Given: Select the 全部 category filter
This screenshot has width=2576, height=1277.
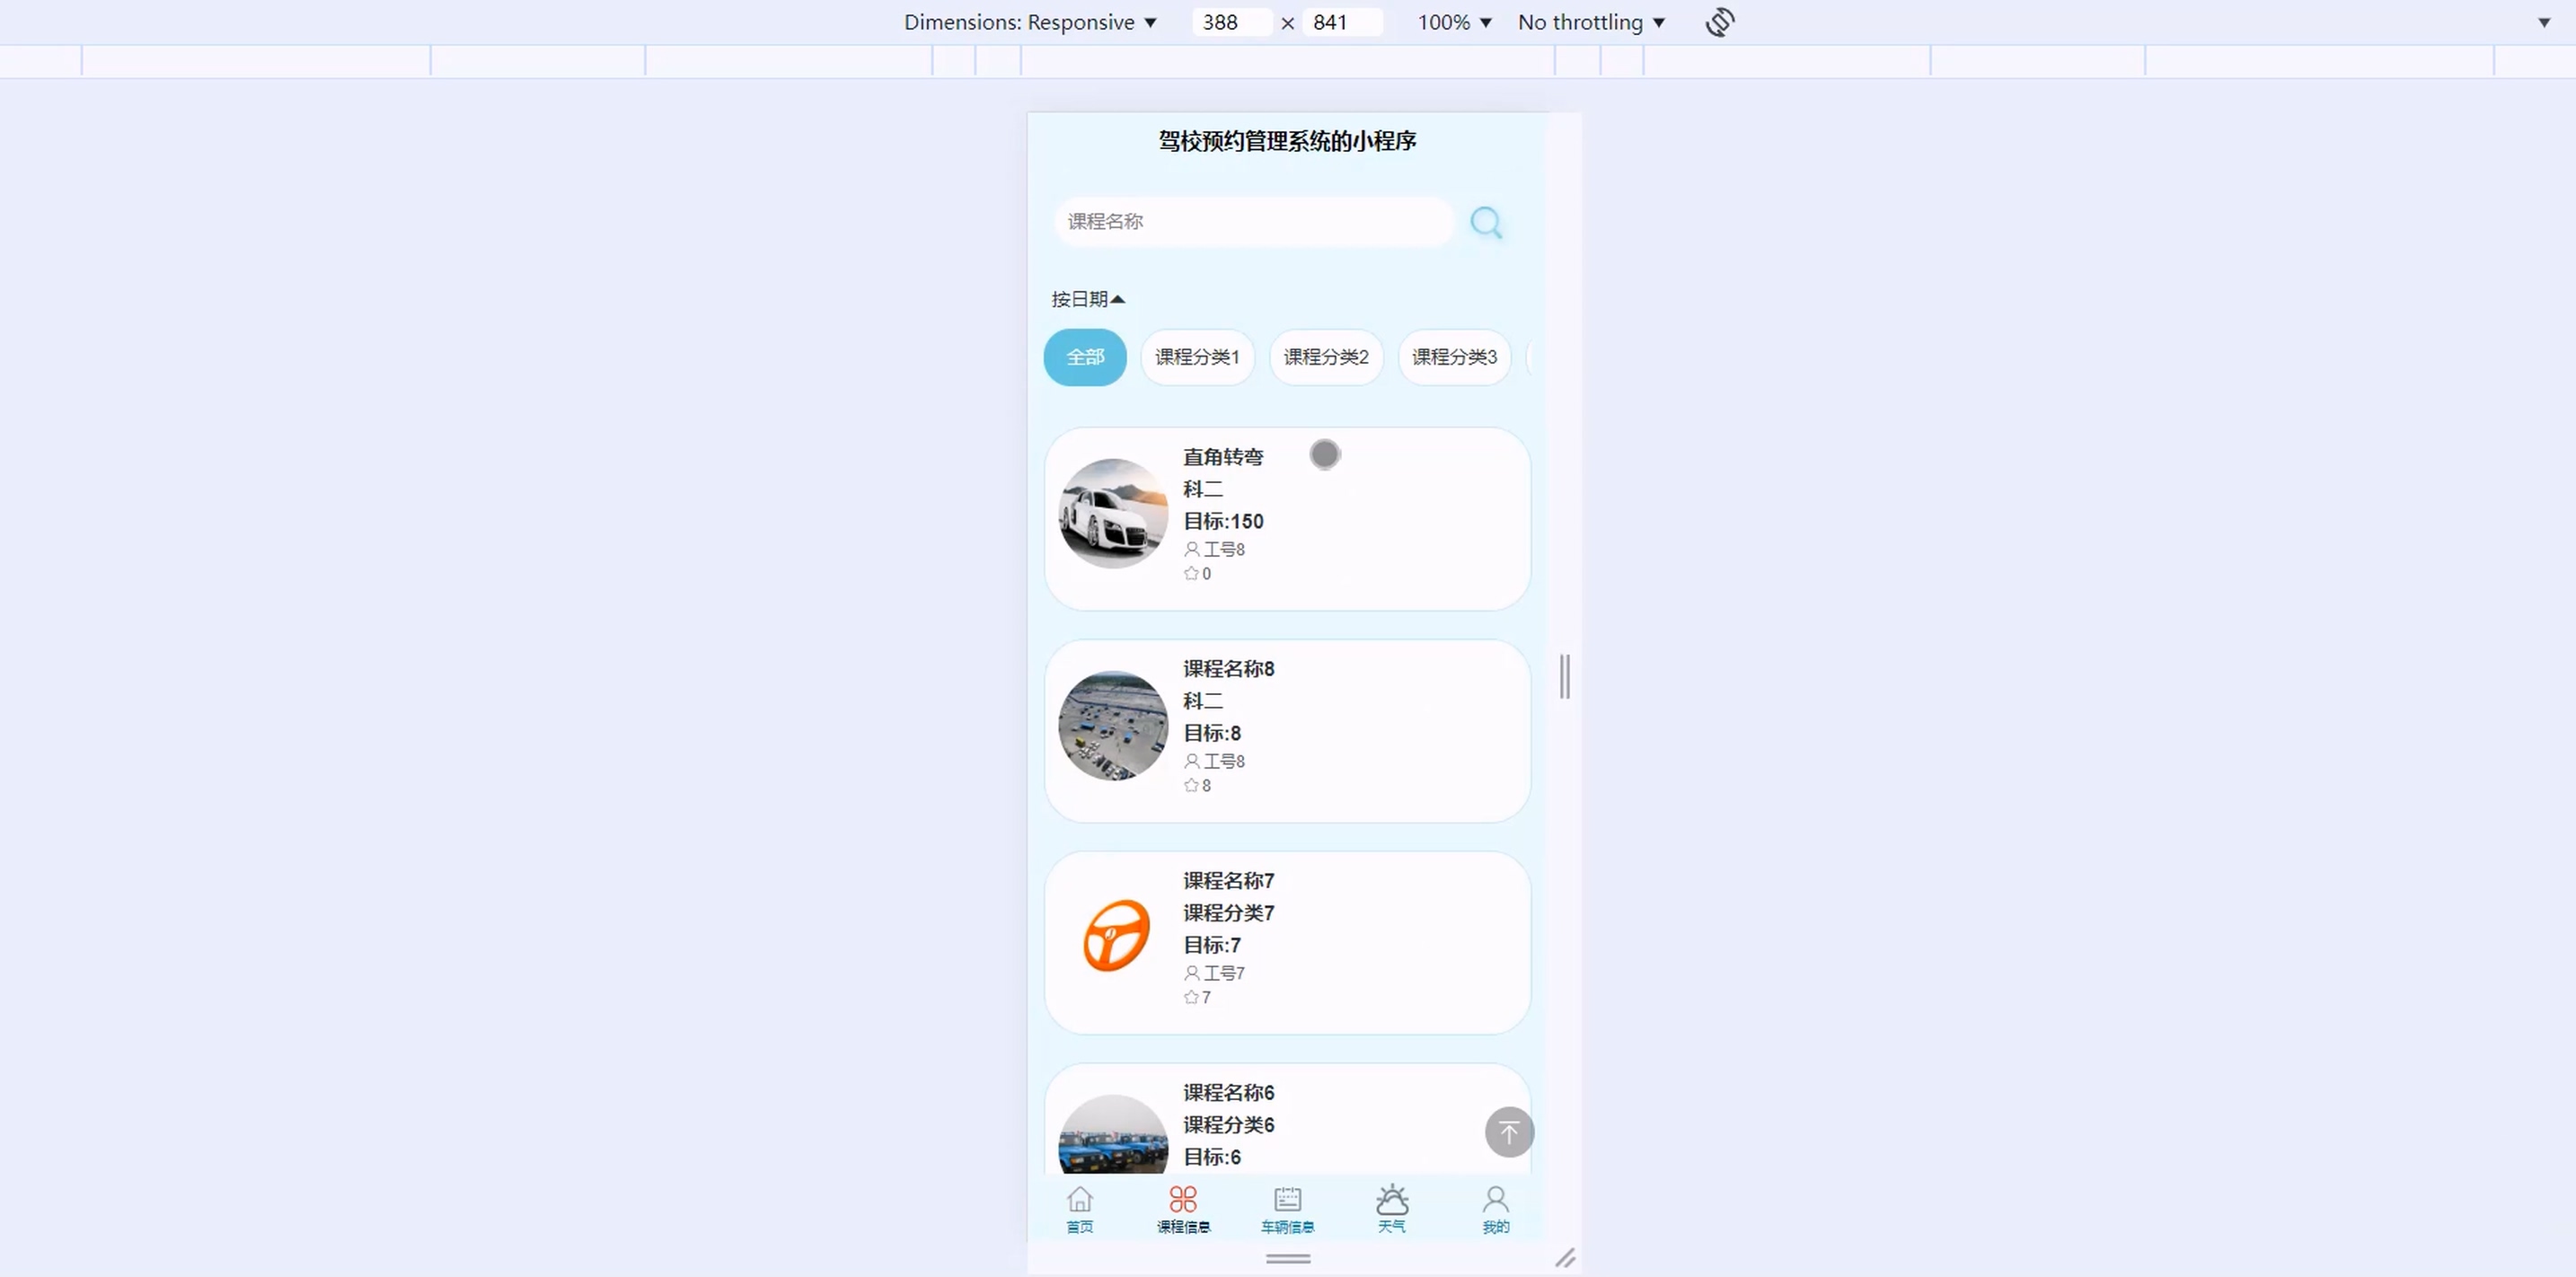Looking at the screenshot, I should click(1085, 357).
